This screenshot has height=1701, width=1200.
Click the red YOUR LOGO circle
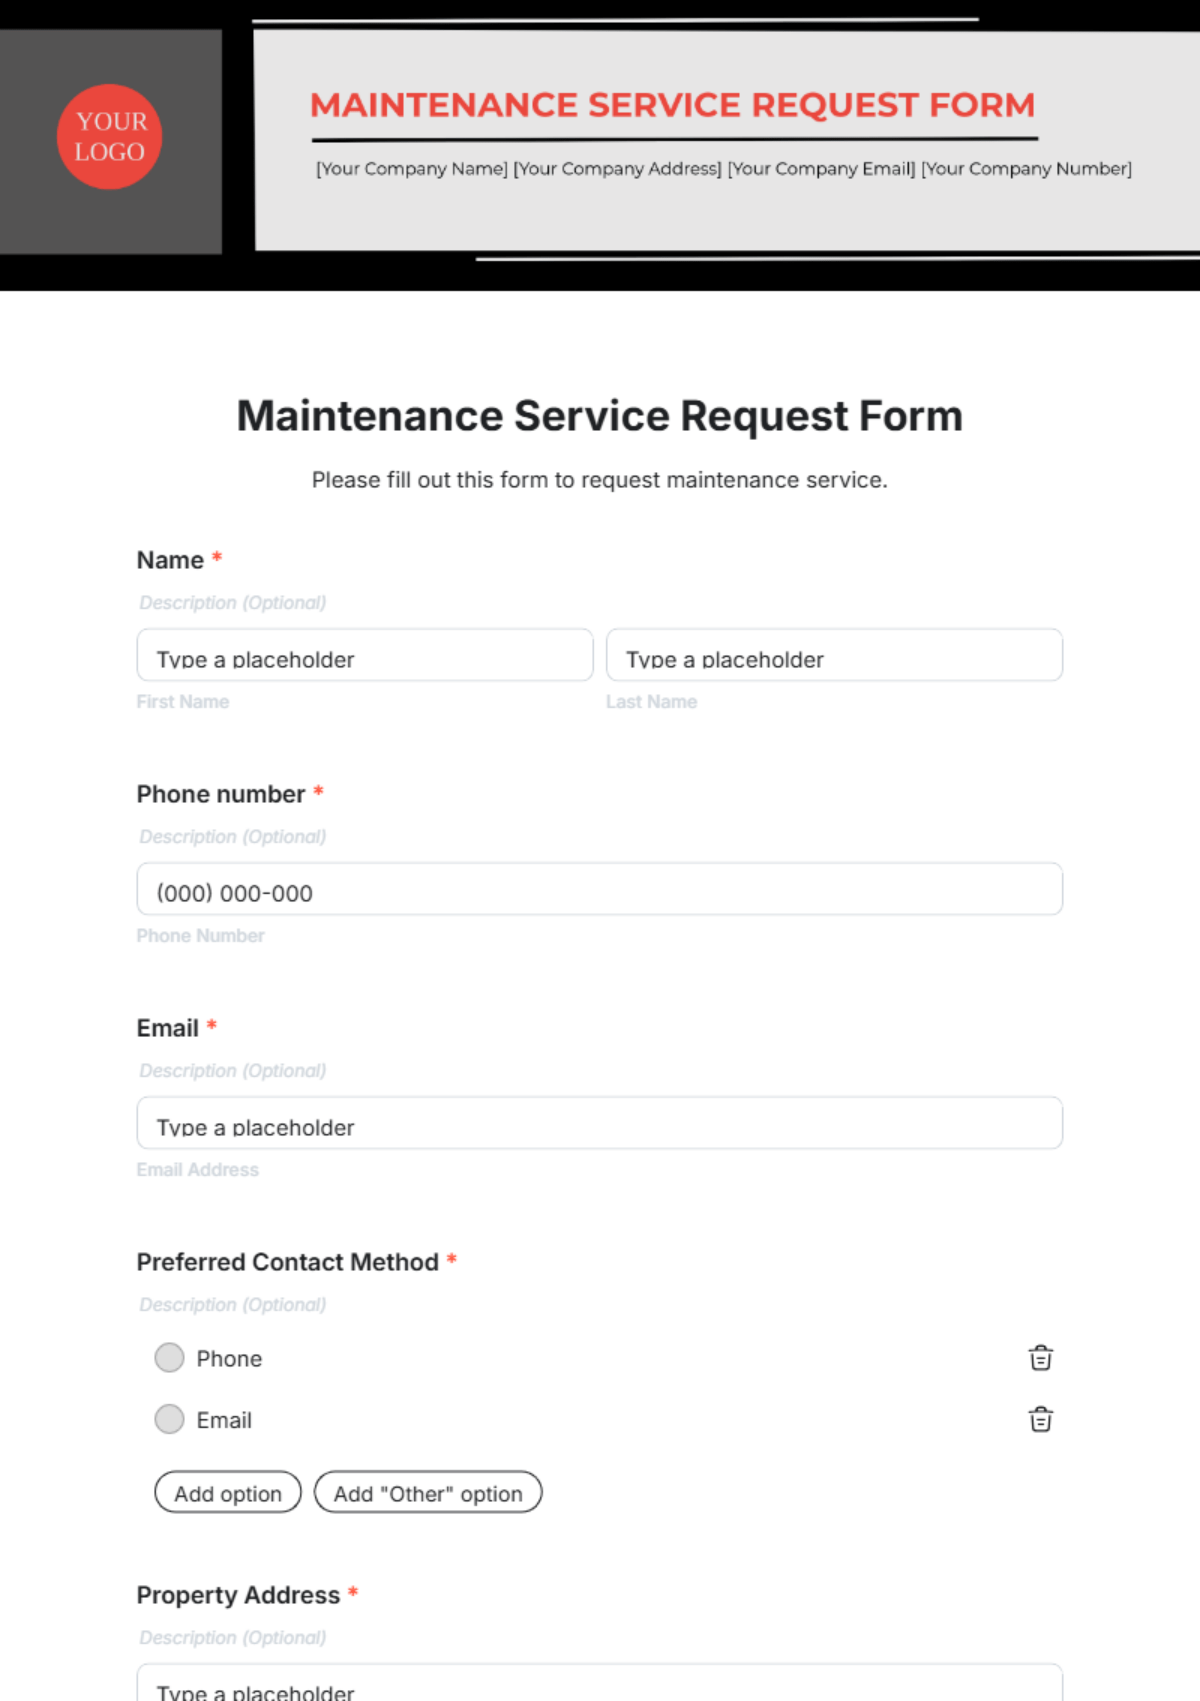point(110,137)
